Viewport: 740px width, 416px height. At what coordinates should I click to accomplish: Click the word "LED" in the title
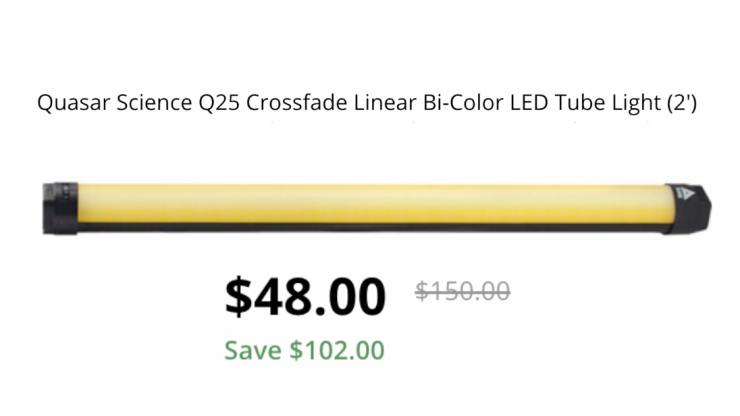tap(520, 103)
